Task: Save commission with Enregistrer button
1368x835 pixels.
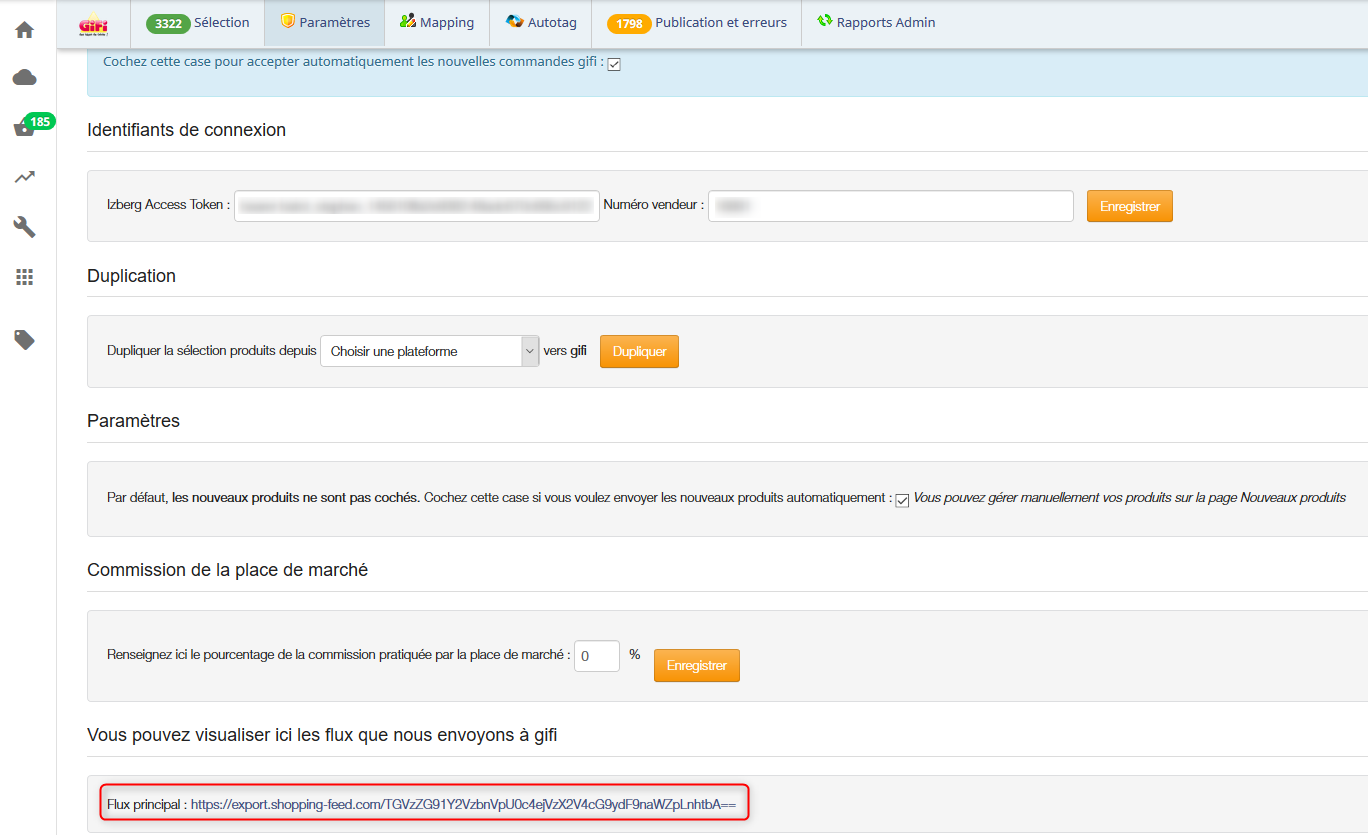Action: coord(697,665)
